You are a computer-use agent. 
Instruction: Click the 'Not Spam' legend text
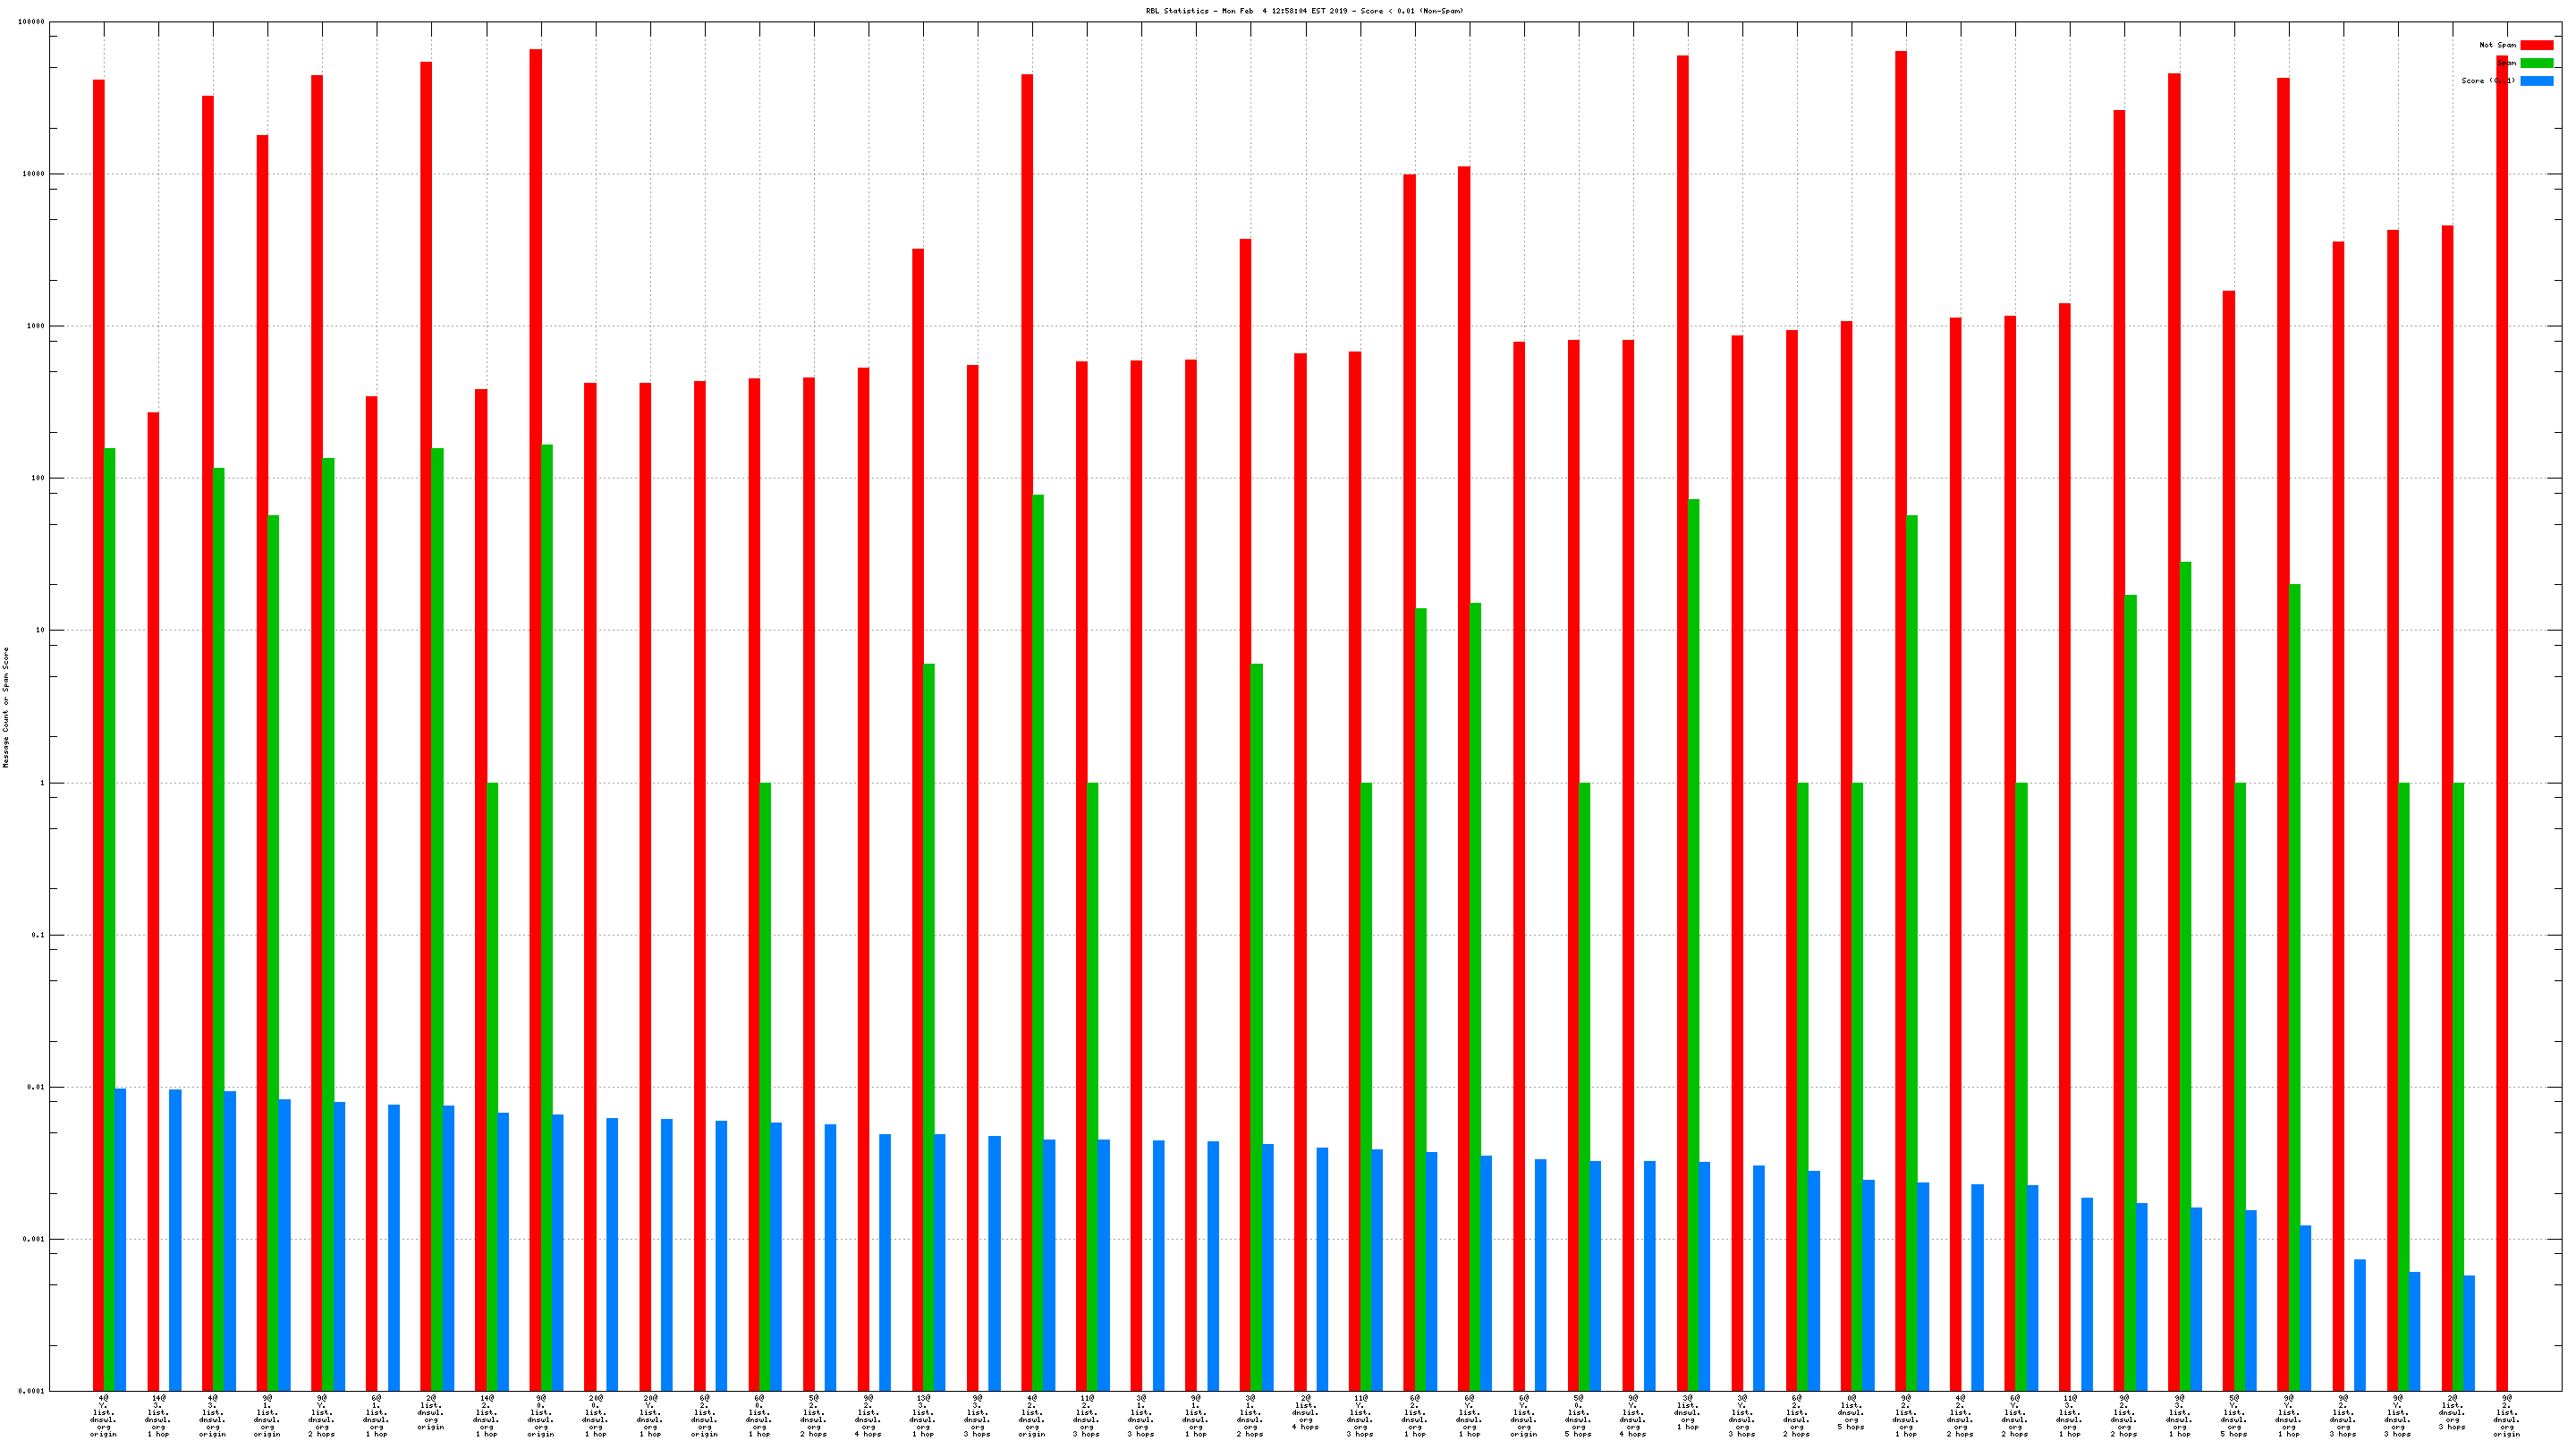coord(2497,45)
